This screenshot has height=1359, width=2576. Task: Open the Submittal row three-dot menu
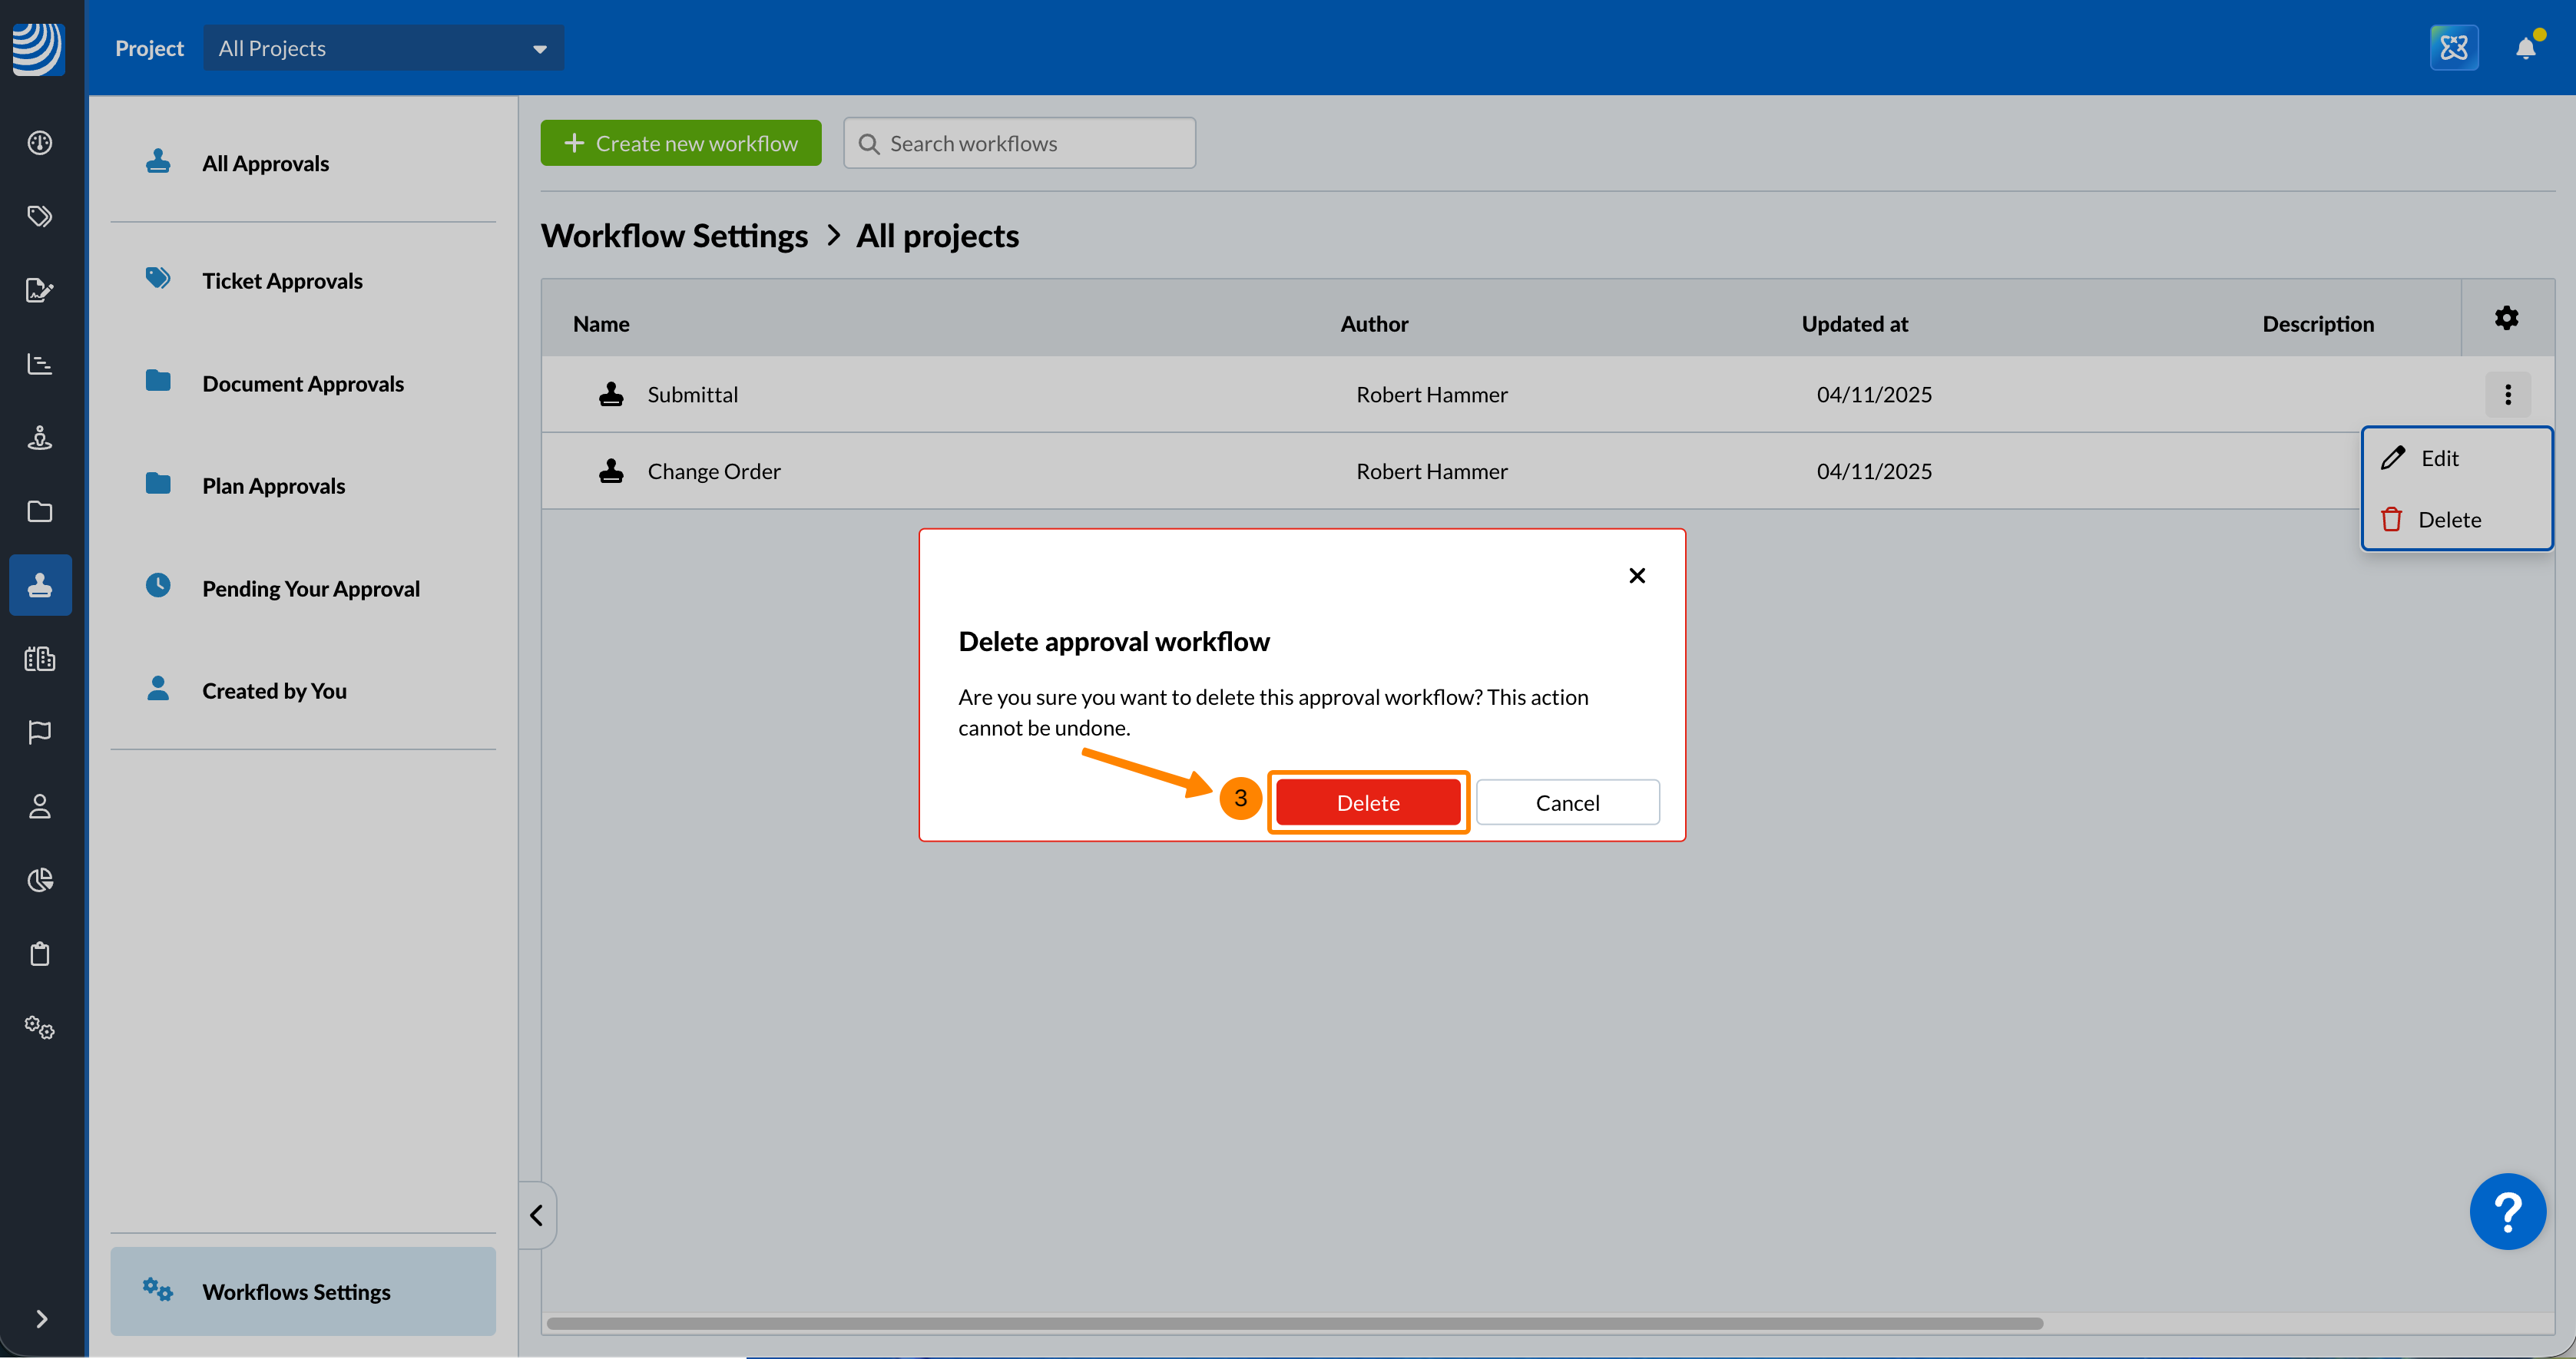[2507, 394]
